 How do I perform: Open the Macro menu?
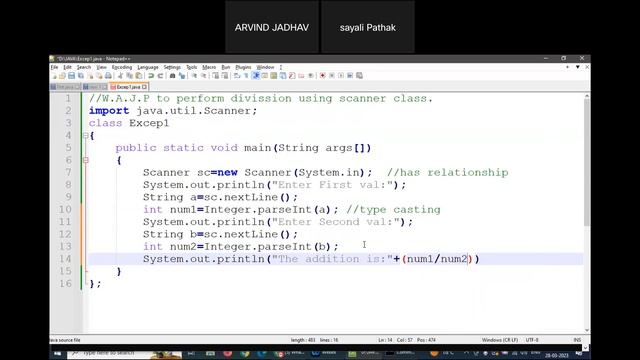(209, 67)
